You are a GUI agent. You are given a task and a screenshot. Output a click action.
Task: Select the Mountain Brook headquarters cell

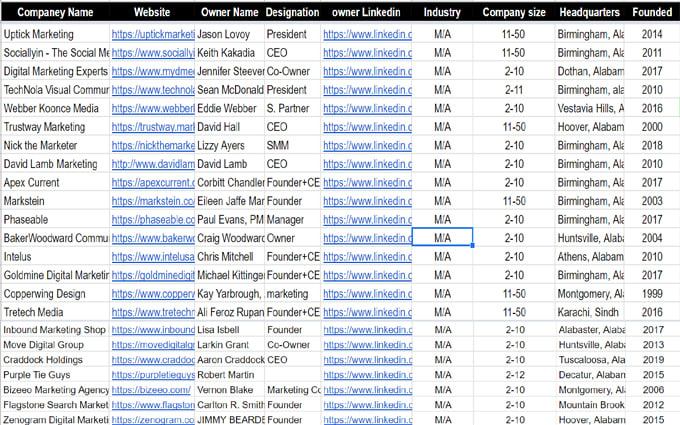589,405
